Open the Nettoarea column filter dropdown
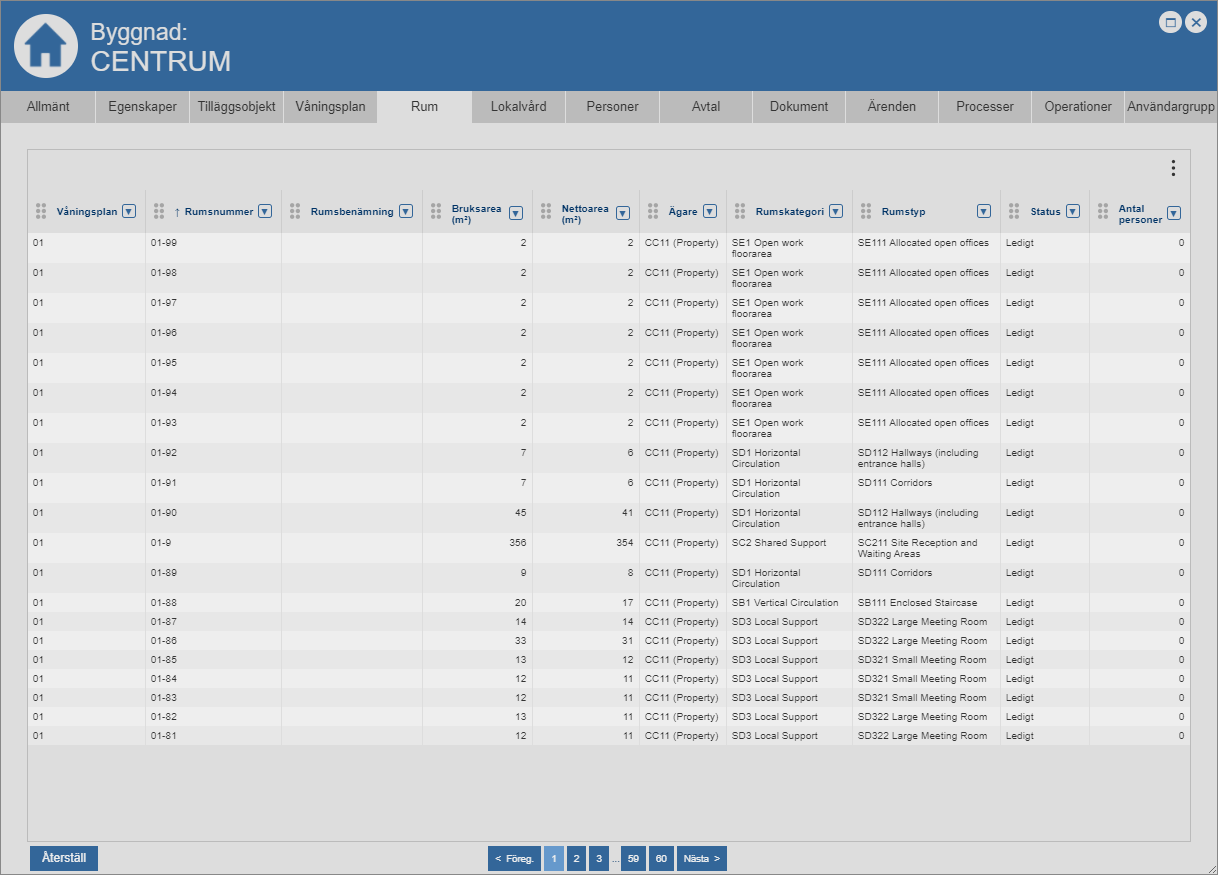The width and height of the screenshot is (1218, 875). (x=623, y=212)
